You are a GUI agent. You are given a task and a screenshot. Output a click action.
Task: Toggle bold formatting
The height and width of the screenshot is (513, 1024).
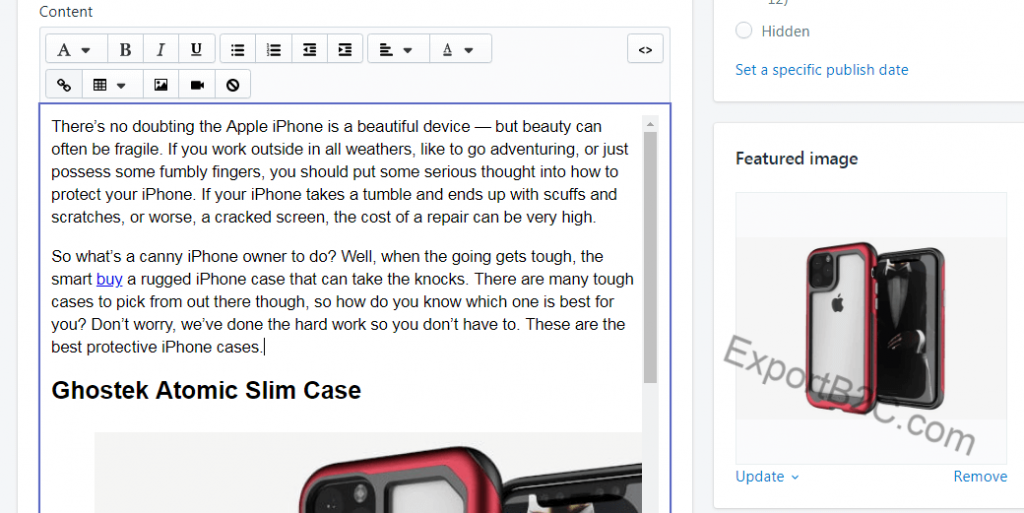[x=125, y=49]
